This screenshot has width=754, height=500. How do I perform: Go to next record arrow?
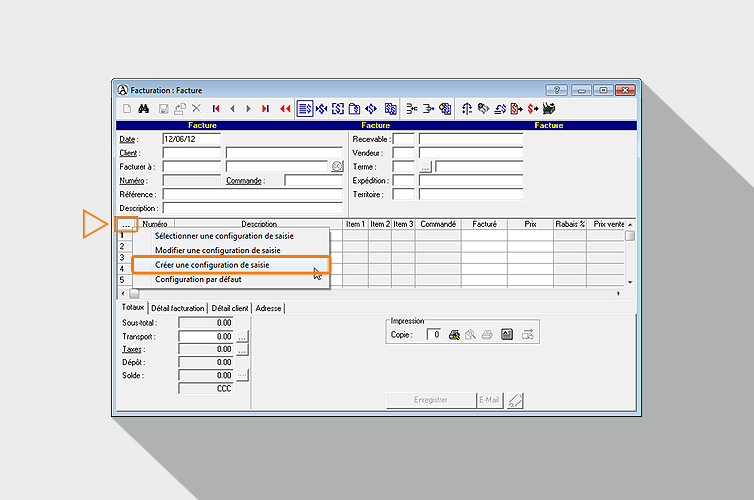(x=249, y=109)
